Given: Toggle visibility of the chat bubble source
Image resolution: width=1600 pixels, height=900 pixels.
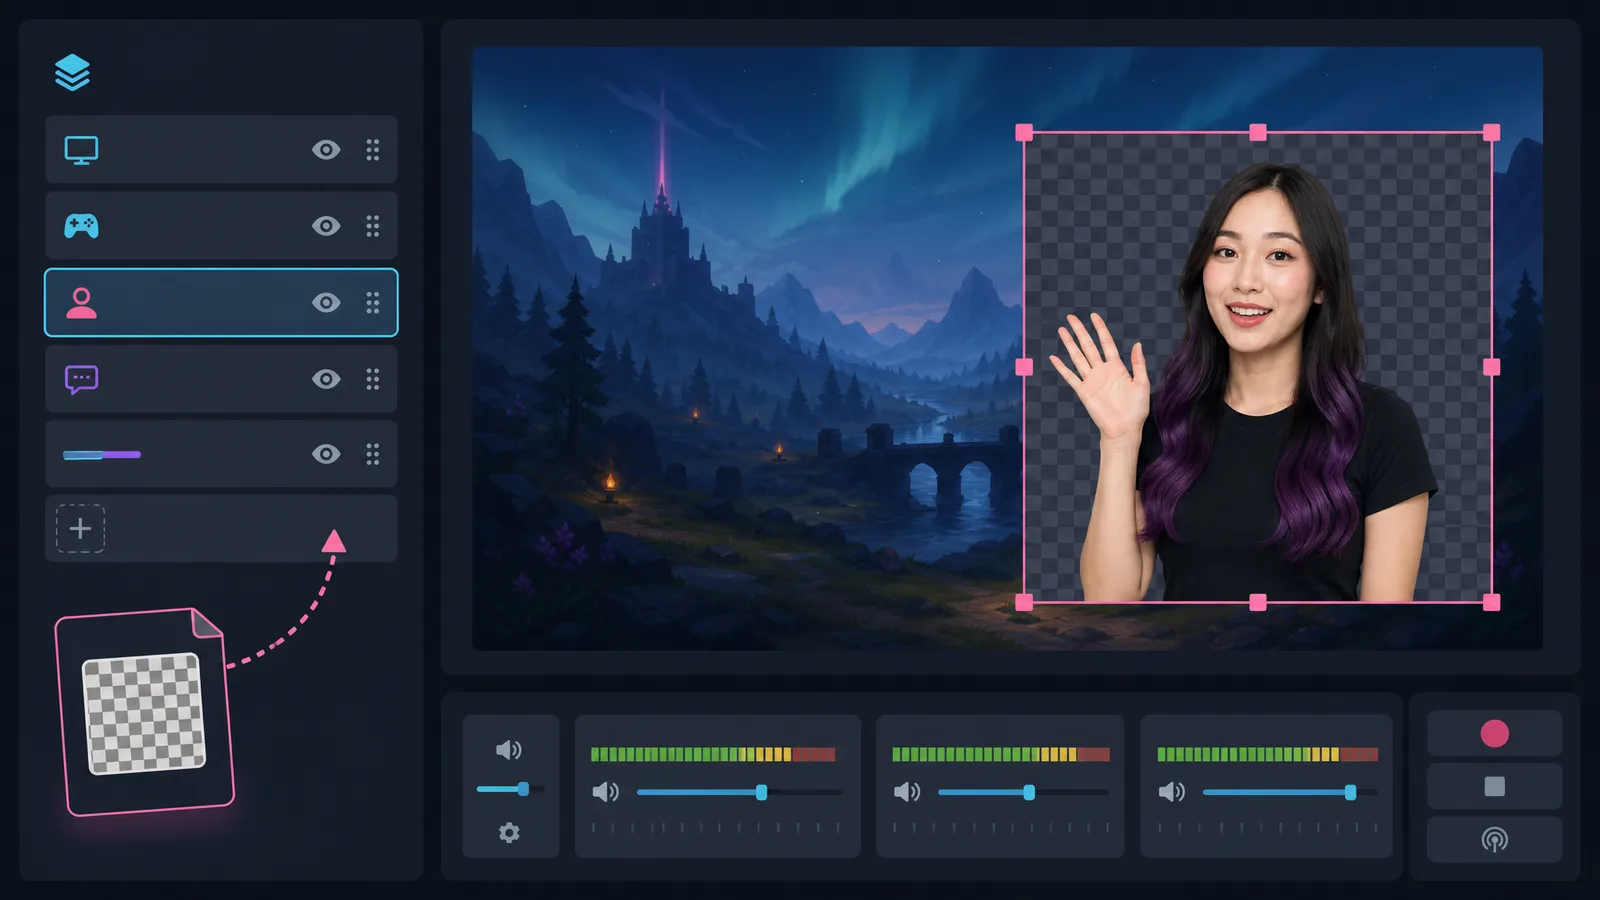Looking at the screenshot, I should click(326, 379).
